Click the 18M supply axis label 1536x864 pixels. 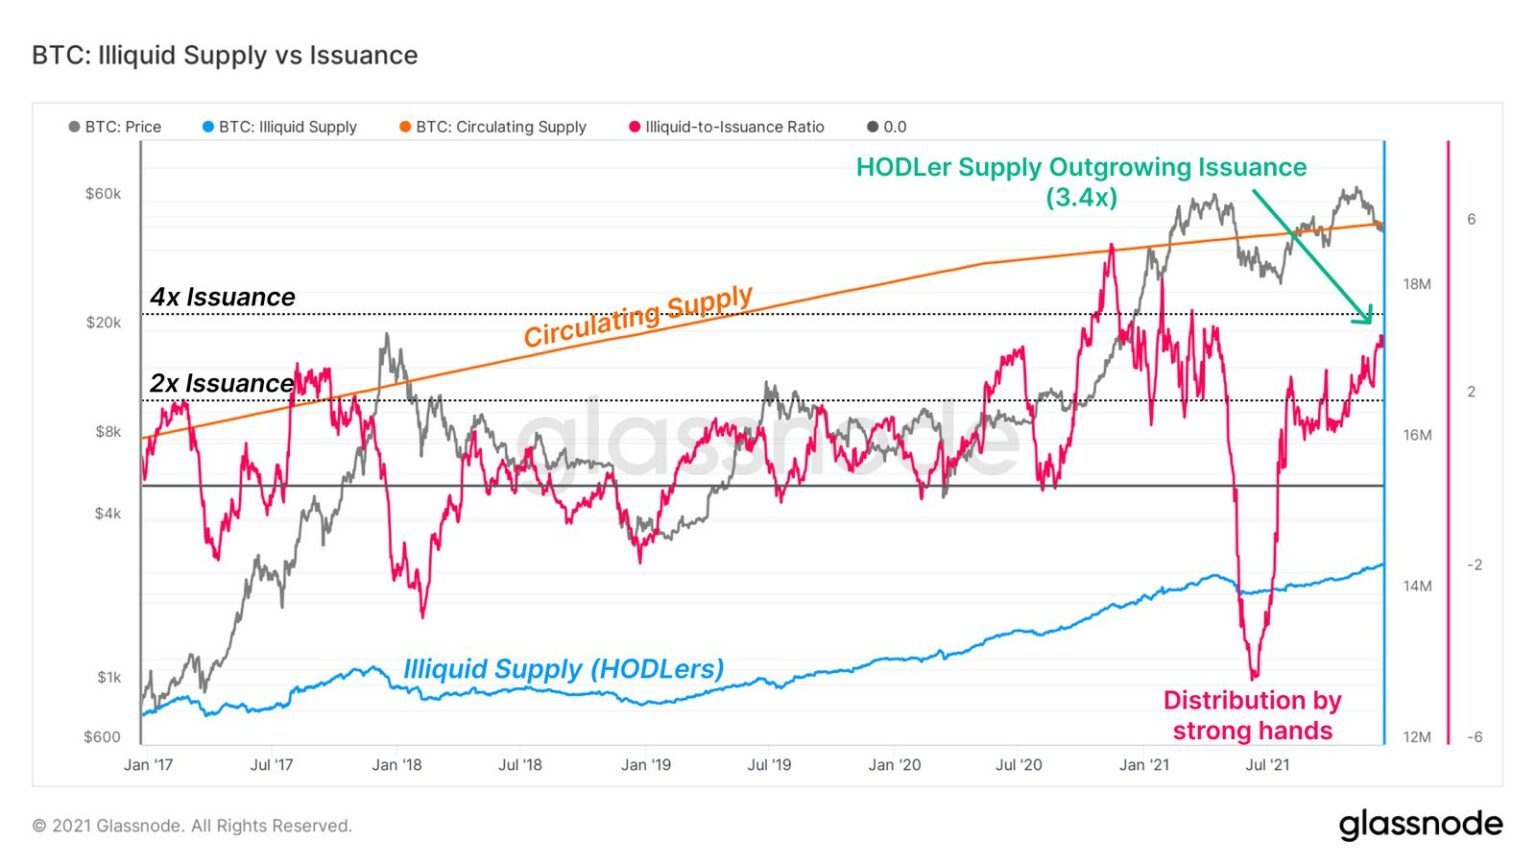pos(1417,284)
